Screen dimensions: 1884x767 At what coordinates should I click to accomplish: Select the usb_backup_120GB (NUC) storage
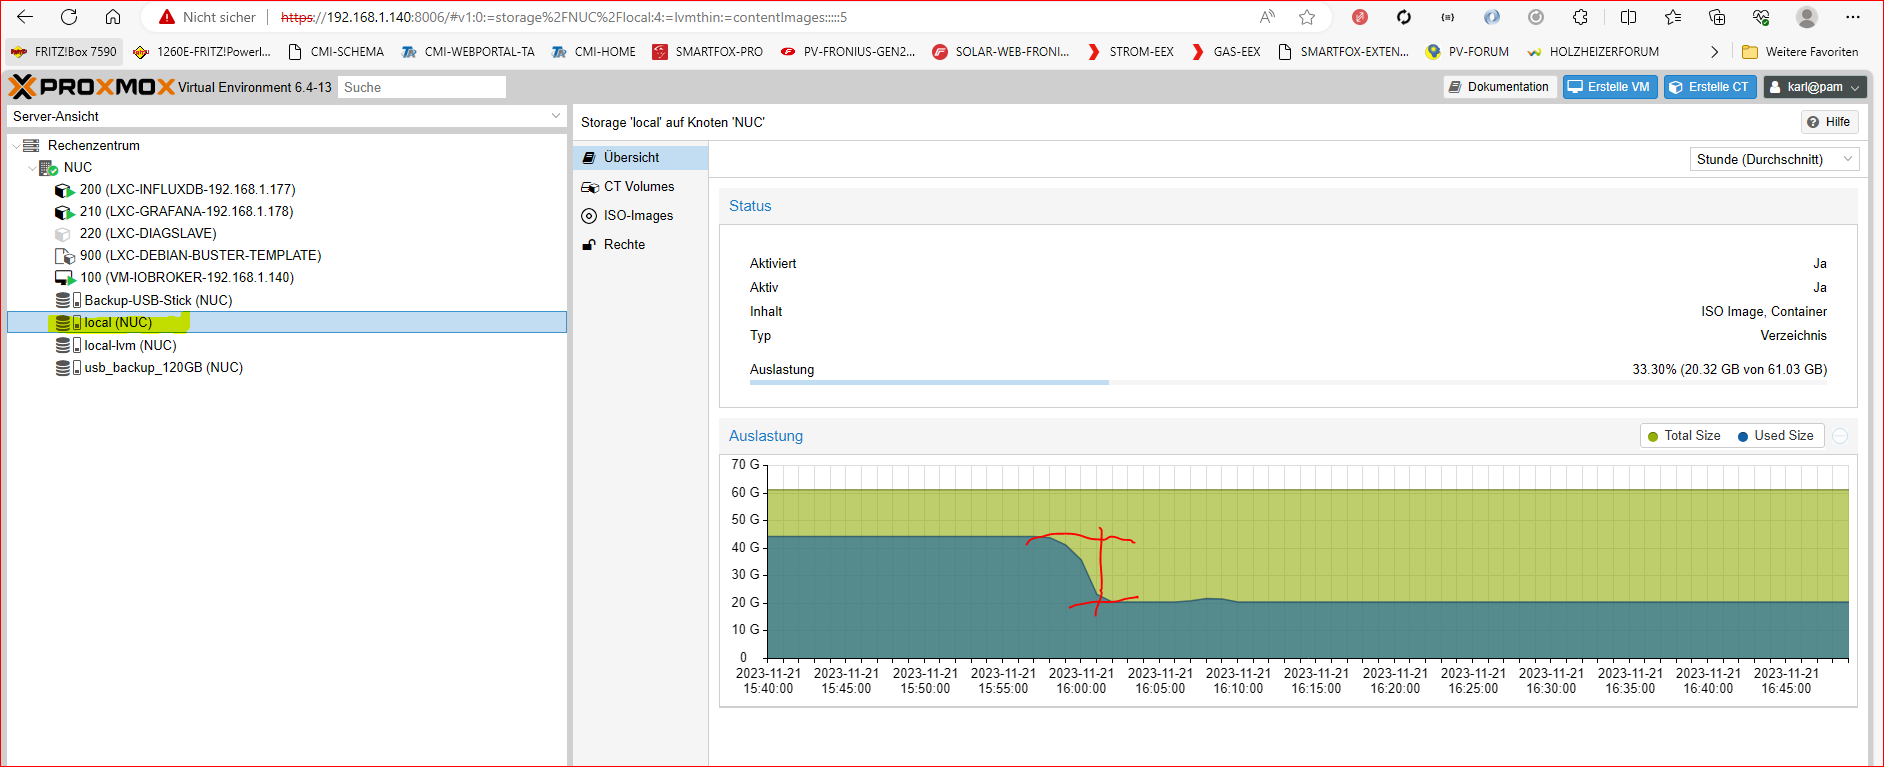click(x=163, y=367)
